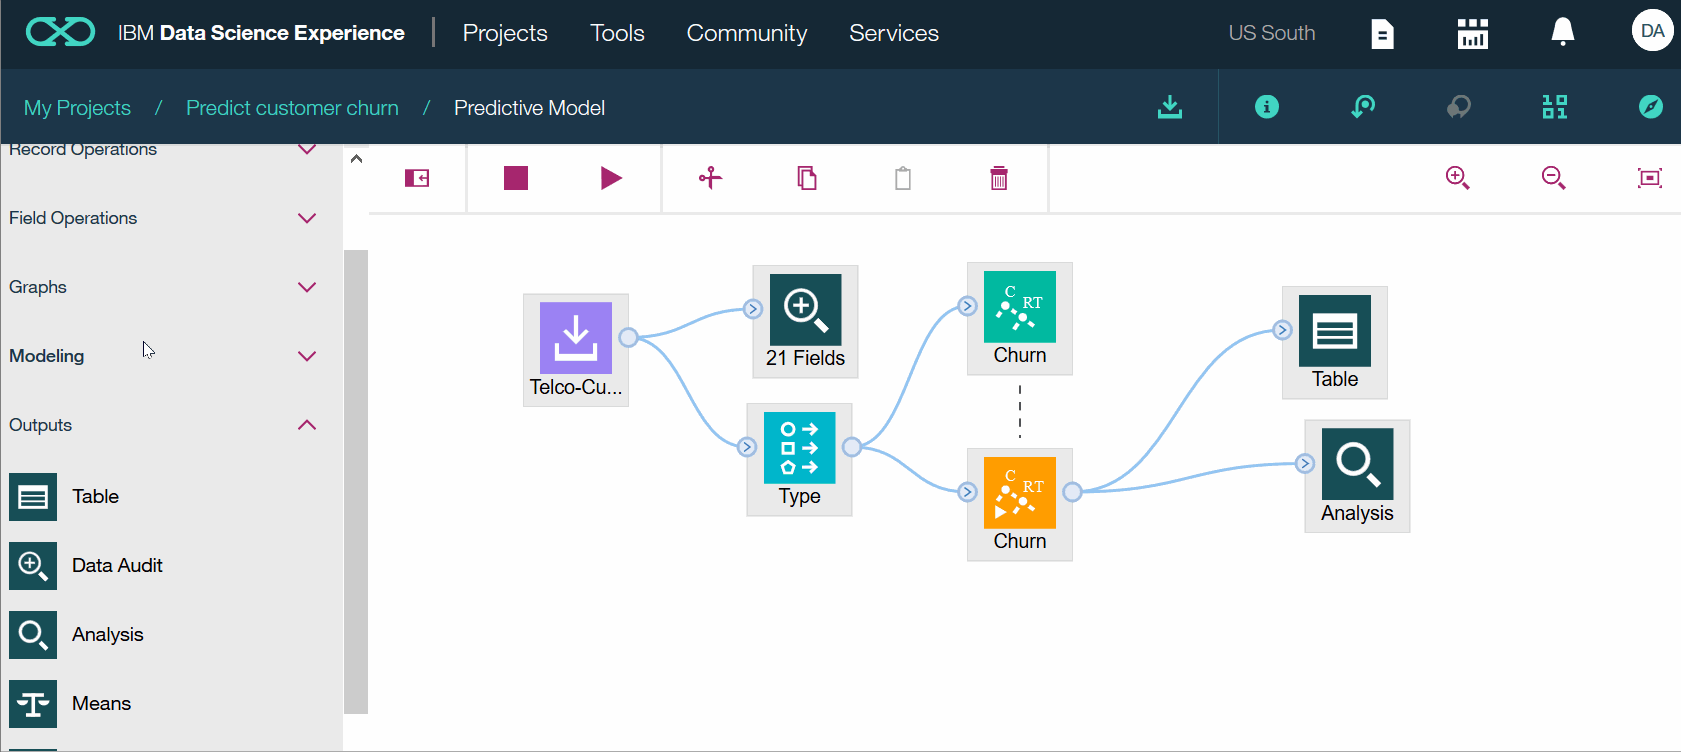Screen dimensions: 1681x752
Task: Click the output port of the orange Churn node
Action: (x=1072, y=492)
